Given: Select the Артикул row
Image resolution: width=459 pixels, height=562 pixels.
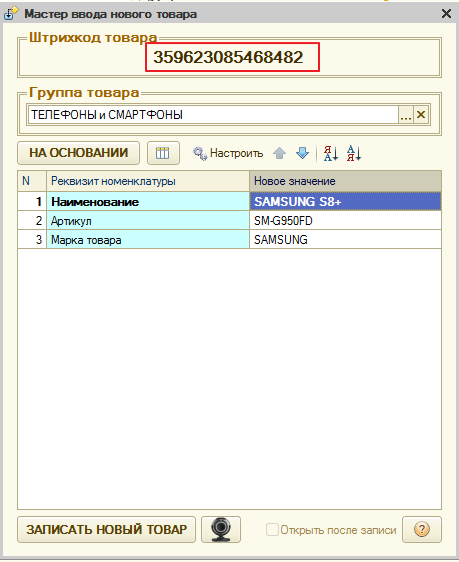Looking at the screenshot, I should [x=229, y=220].
